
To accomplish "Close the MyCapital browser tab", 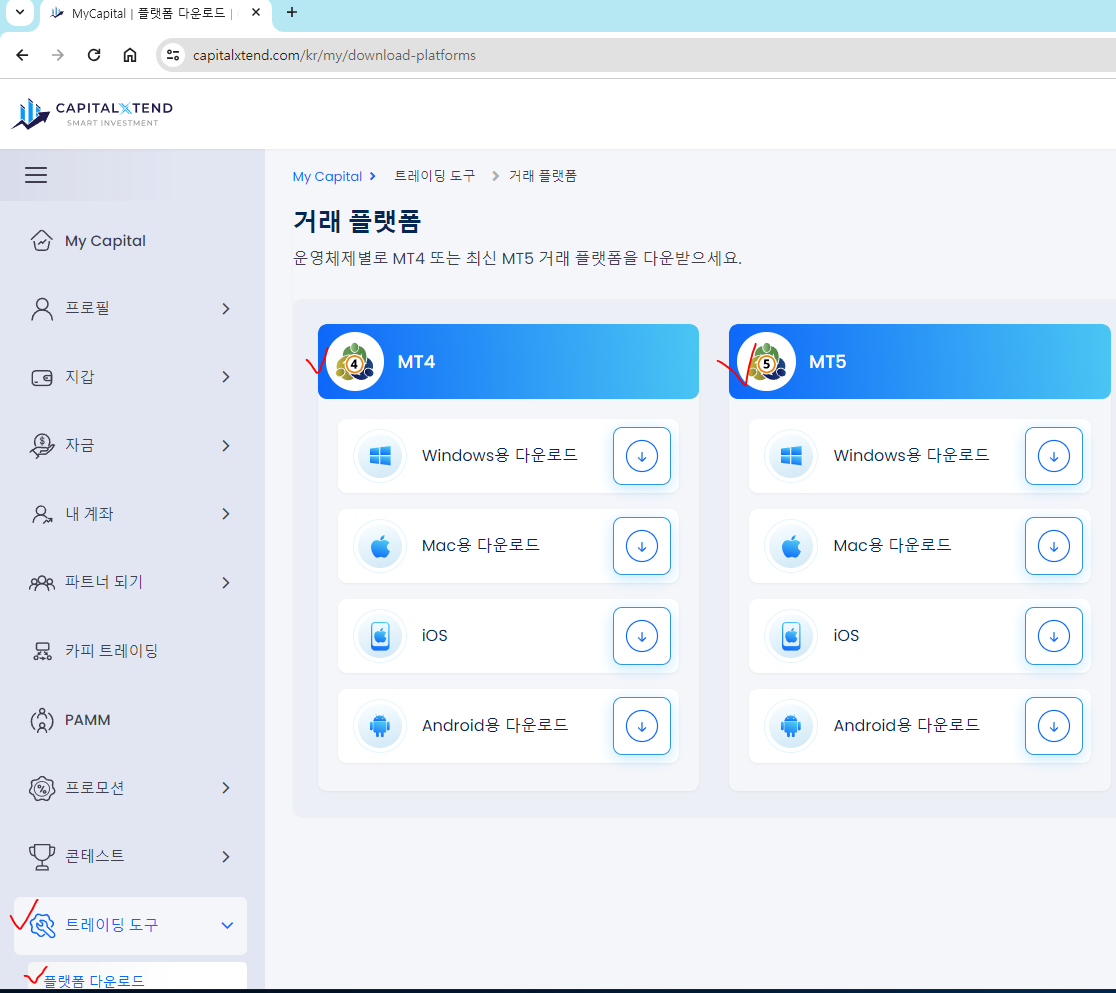I will point(256,13).
